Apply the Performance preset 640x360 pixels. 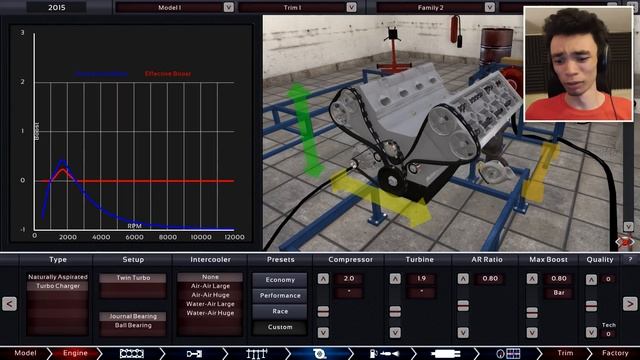(280, 296)
